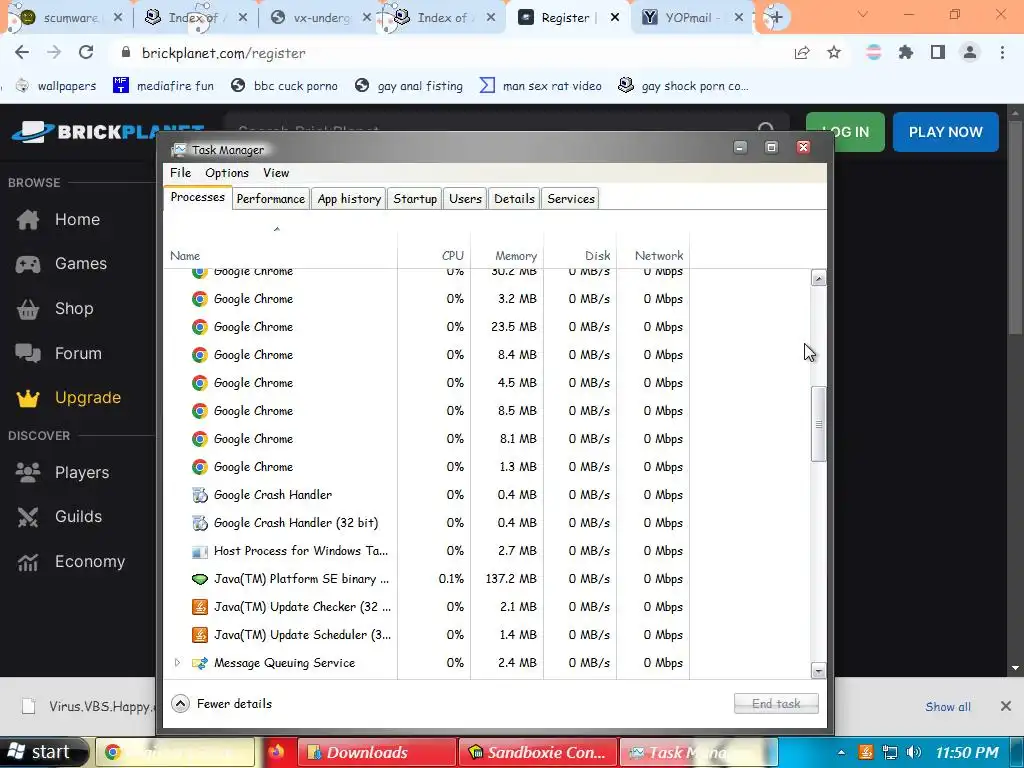Click the PLAY NOW button
1024x768 pixels.
click(x=946, y=132)
